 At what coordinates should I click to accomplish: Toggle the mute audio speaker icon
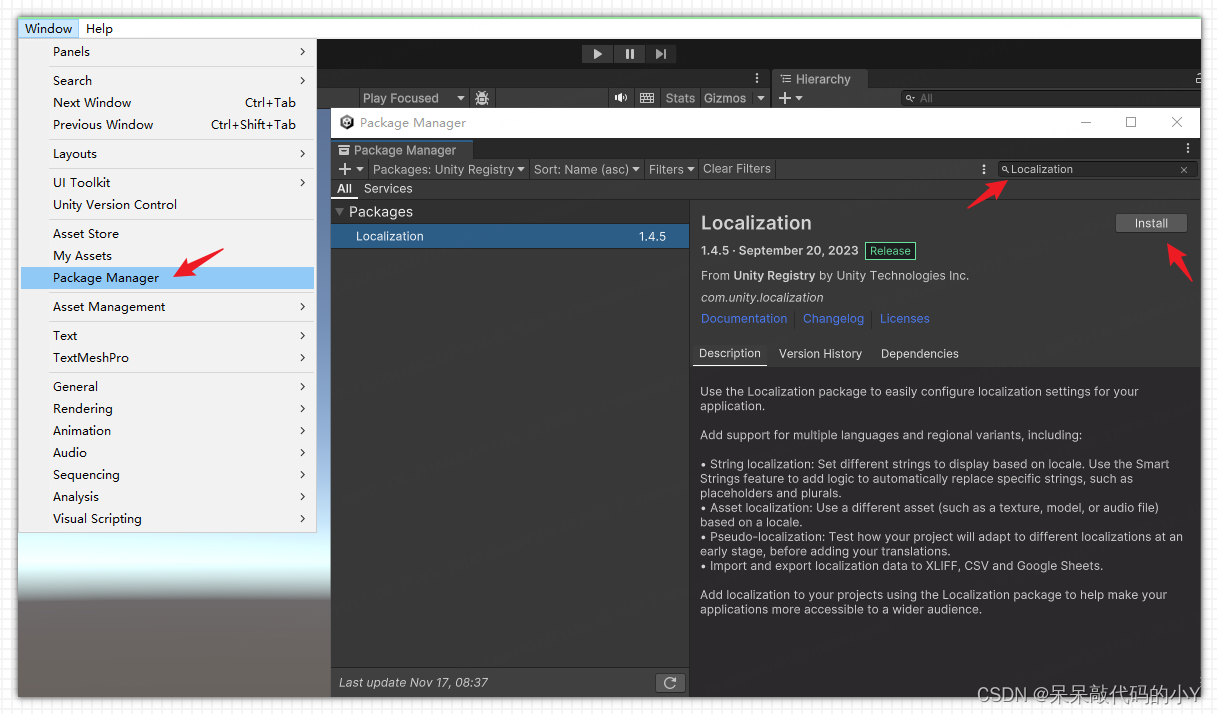pos(621,98)
